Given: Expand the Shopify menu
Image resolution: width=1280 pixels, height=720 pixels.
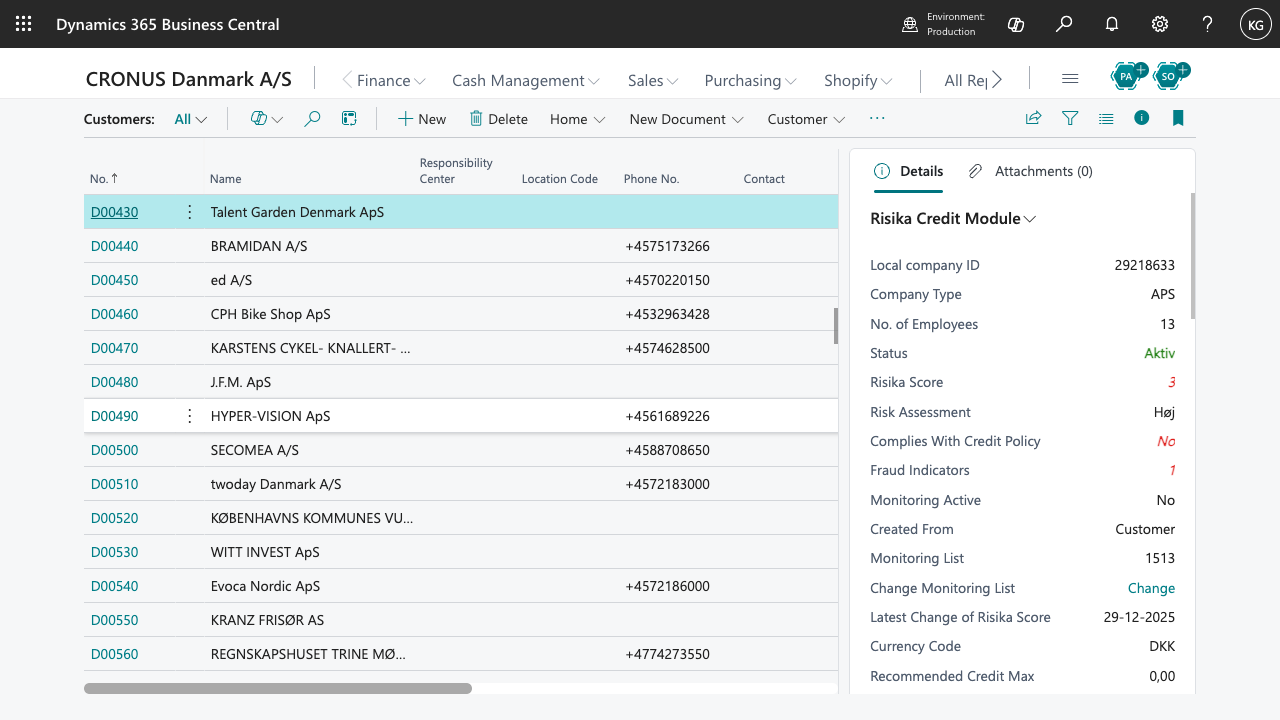Looking at the screenshot, I should (858, 80).
